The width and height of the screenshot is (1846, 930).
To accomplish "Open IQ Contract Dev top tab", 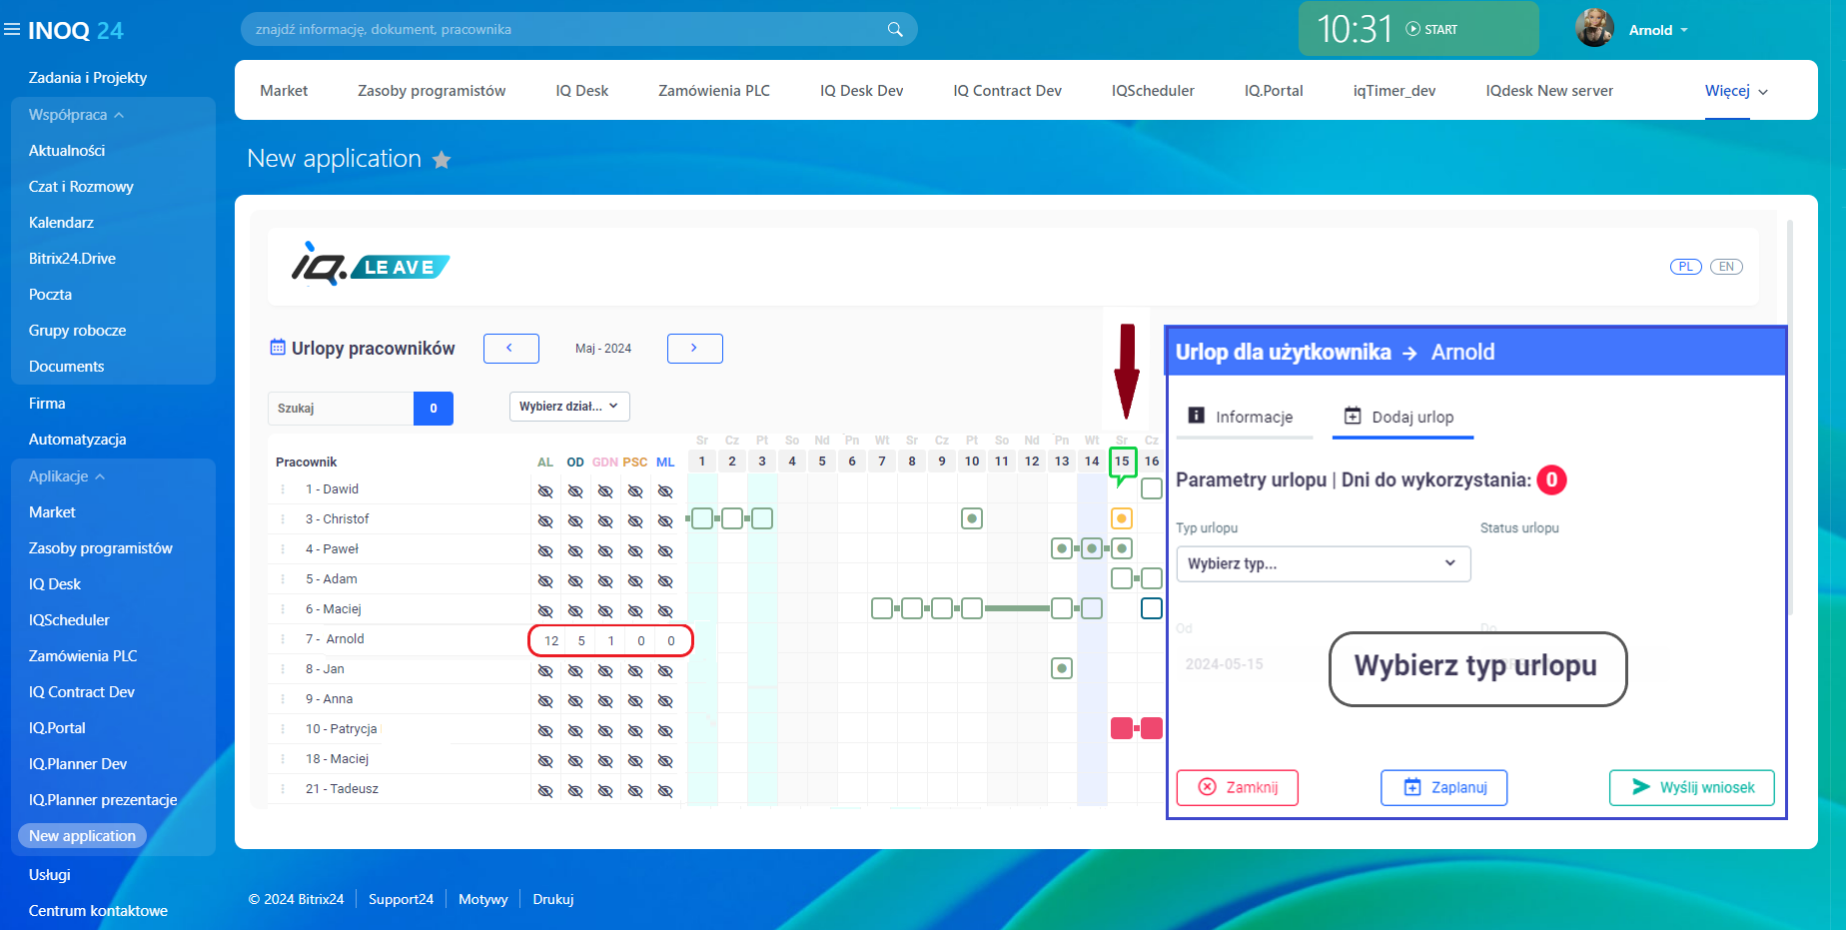I will pyautogui.click(x=1007, y=91).
